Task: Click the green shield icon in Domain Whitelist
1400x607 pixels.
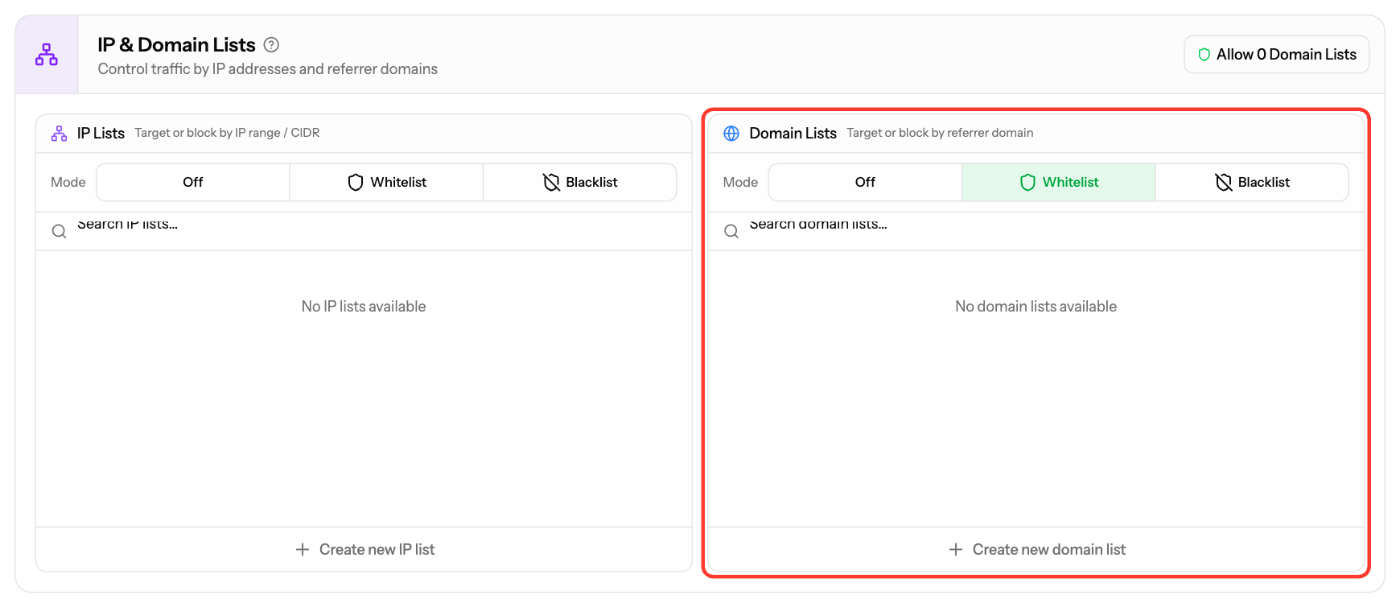Action: (x=1027, y=182)
